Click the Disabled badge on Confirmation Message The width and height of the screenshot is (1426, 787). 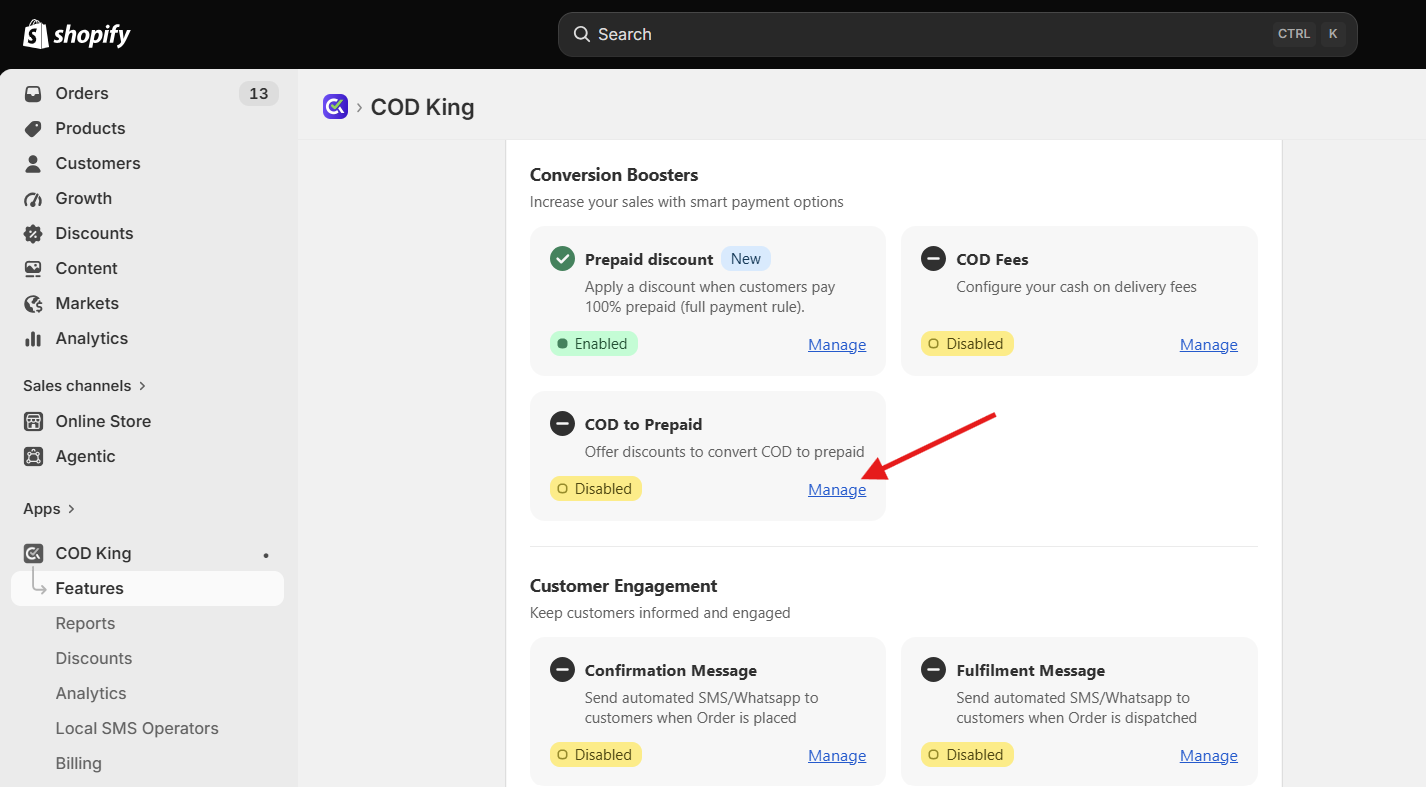pyautogui.click(x=596, y=755)
